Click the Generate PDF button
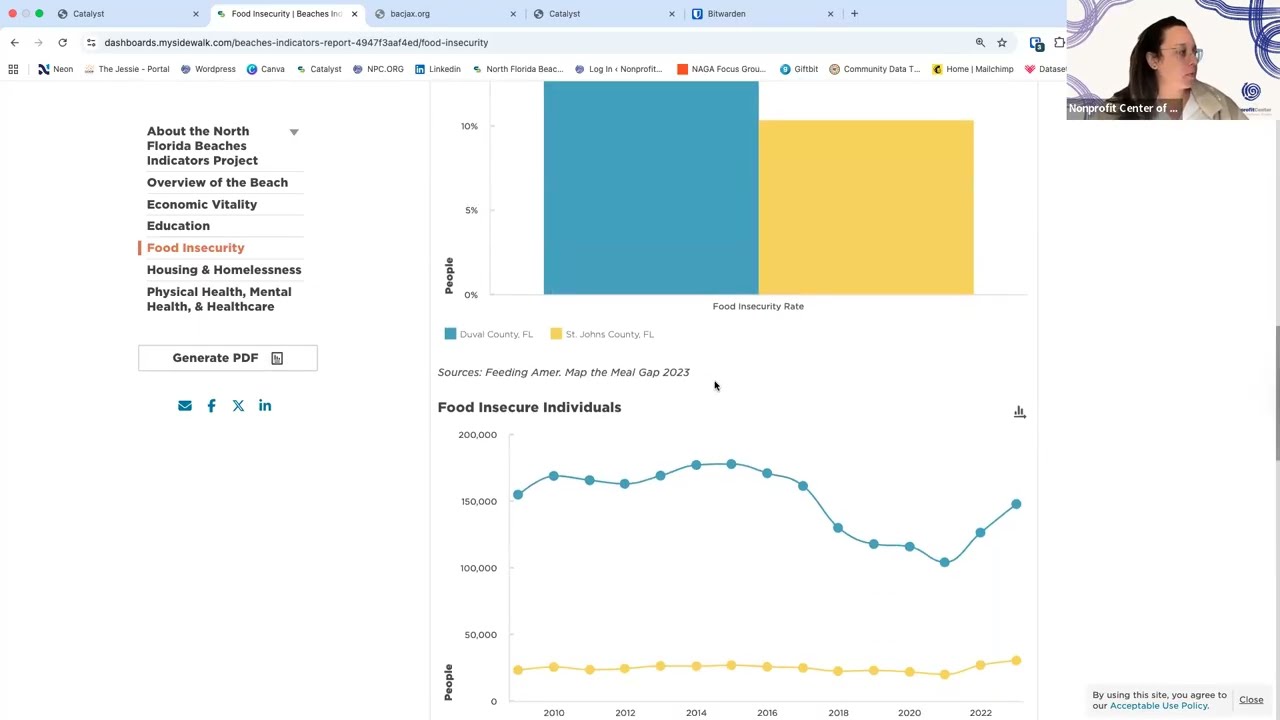 pos(228,358)
